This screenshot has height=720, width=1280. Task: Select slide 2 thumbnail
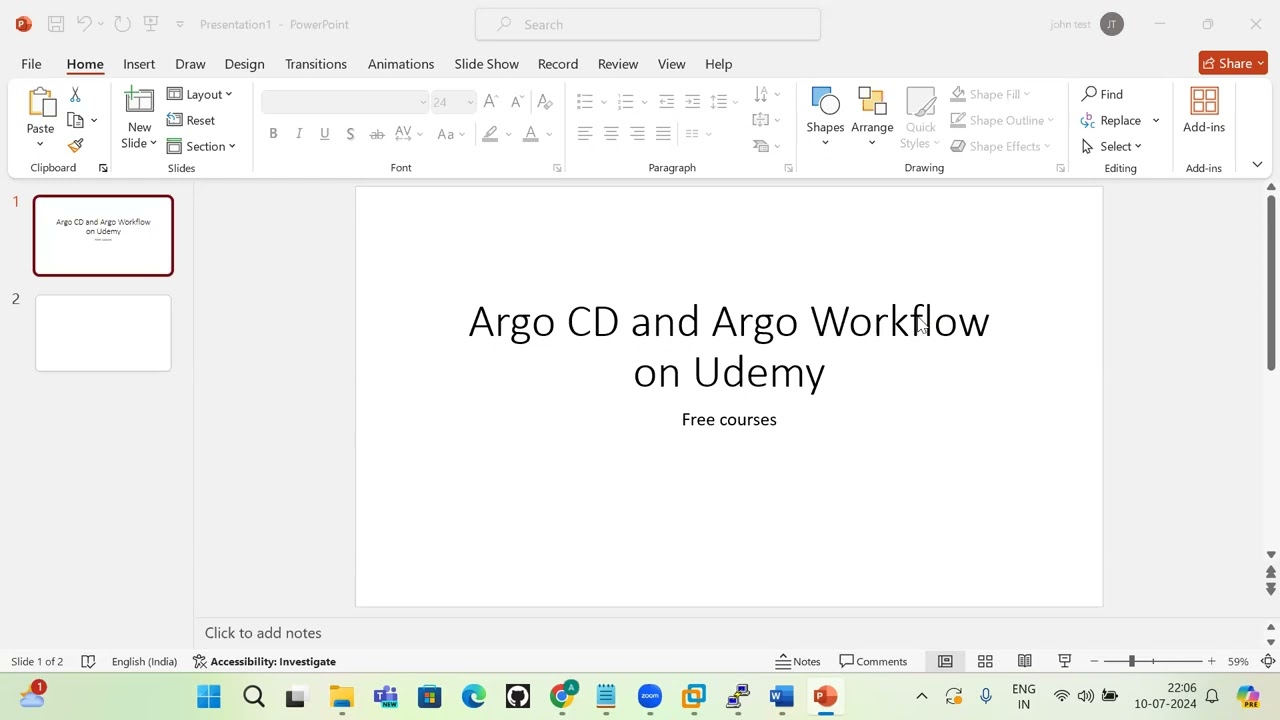(x=103, y=333)
